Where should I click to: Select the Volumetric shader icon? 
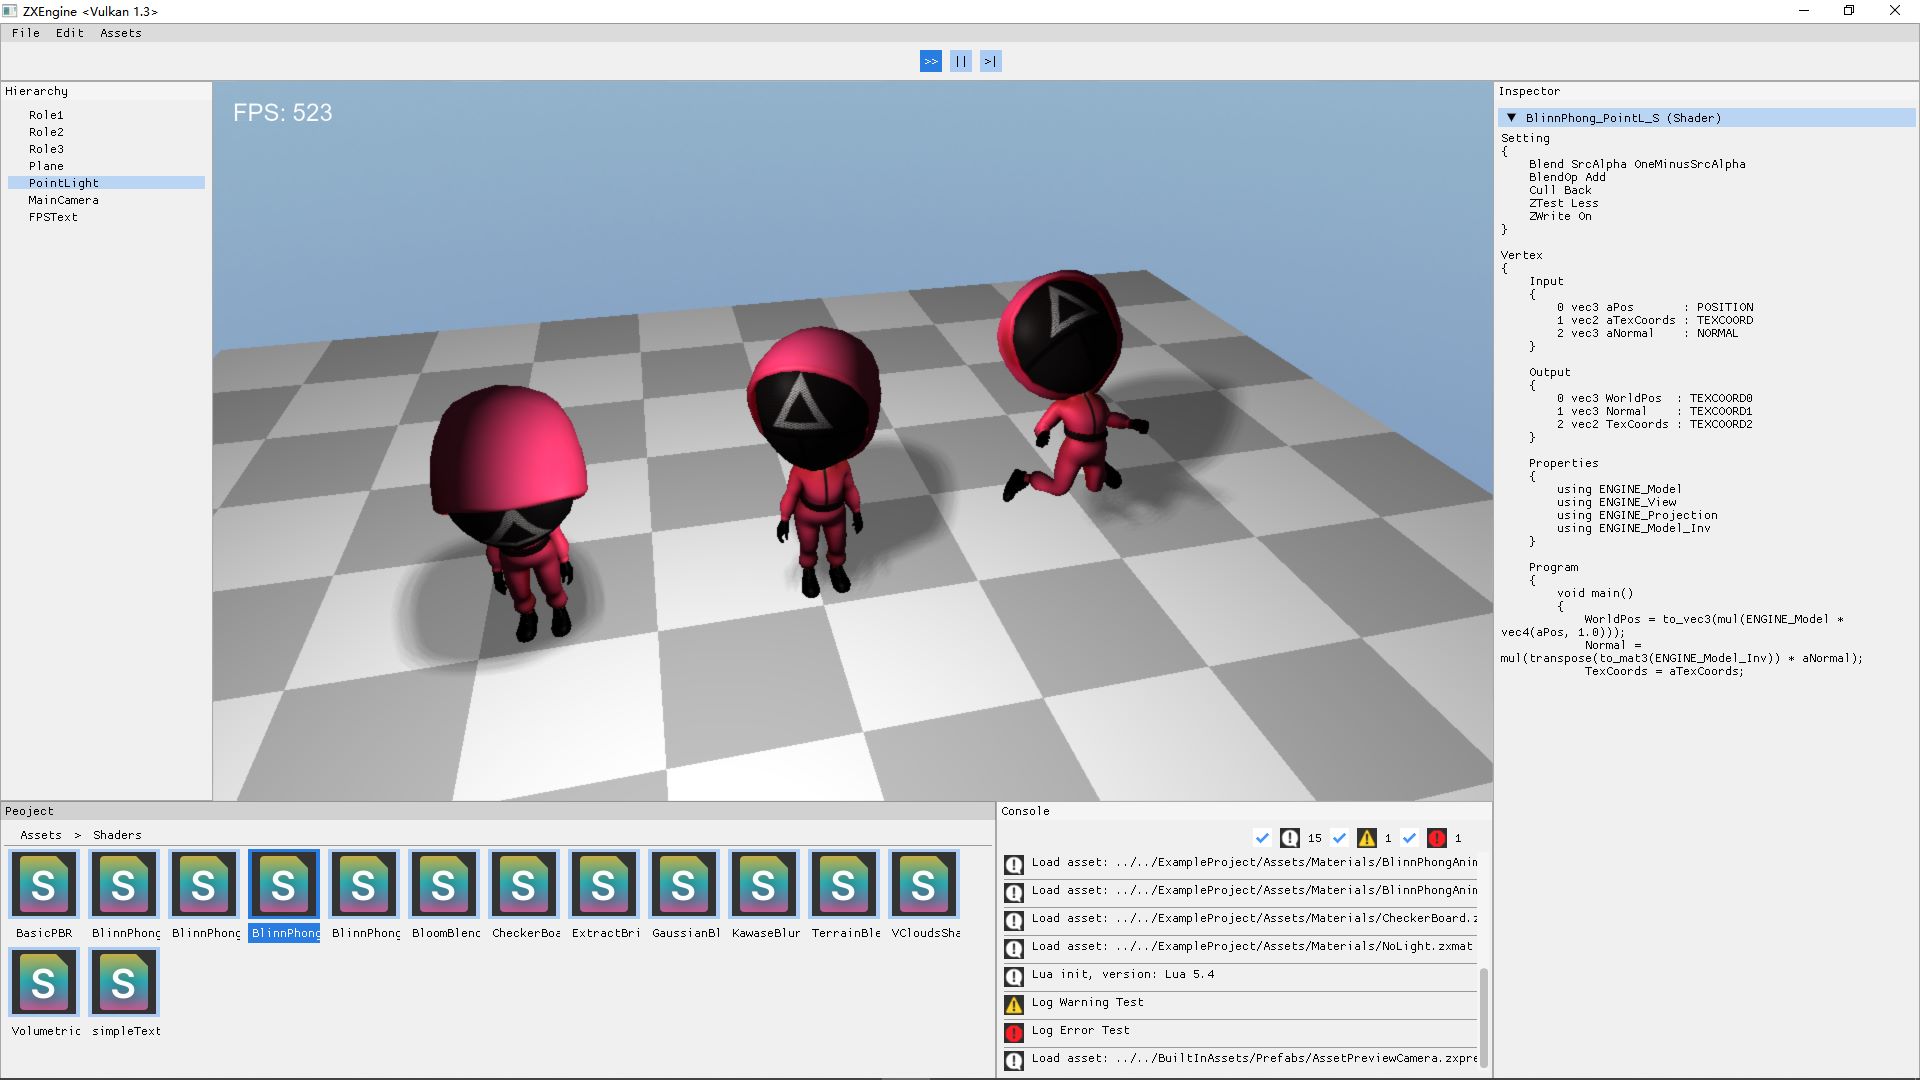point(44,982)
